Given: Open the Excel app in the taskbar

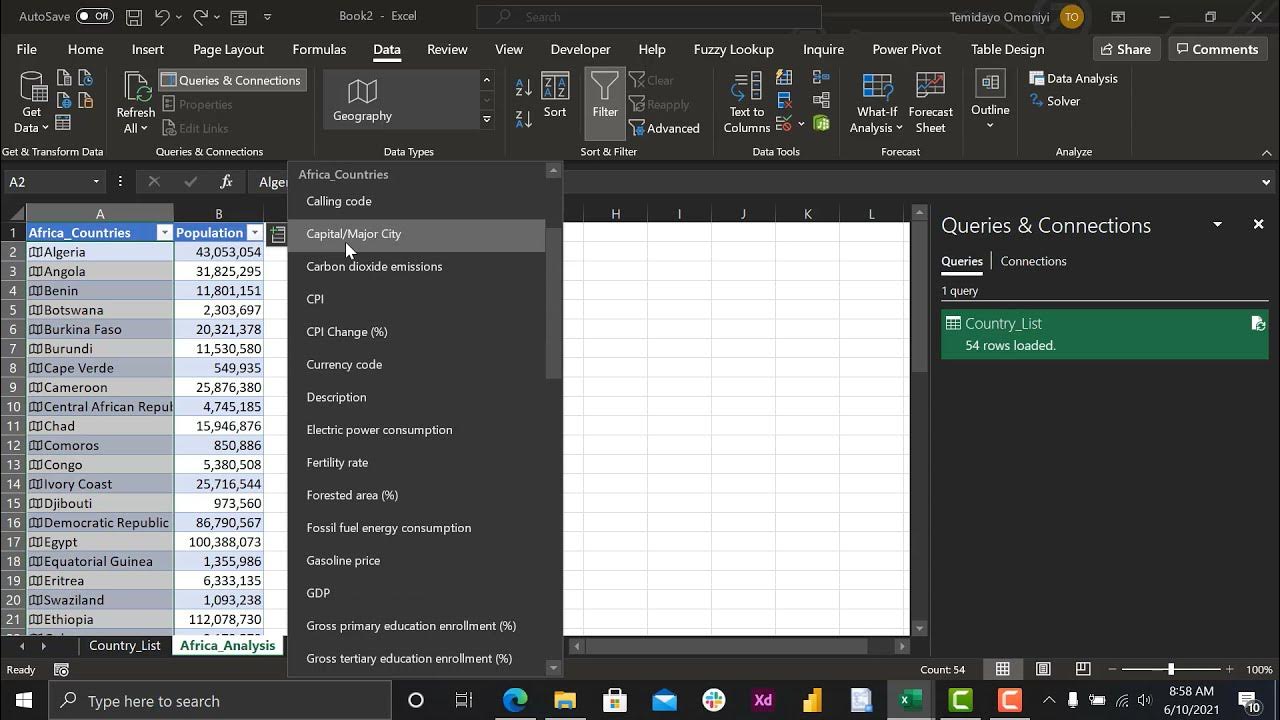Looking at the screenshot, I should point(910,700).
